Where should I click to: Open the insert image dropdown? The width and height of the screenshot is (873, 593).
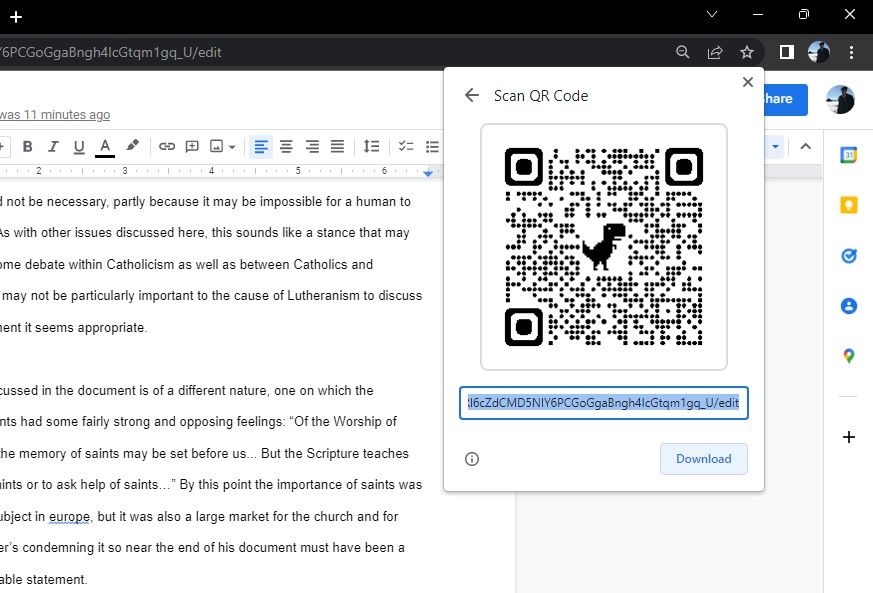click(230, 146)
